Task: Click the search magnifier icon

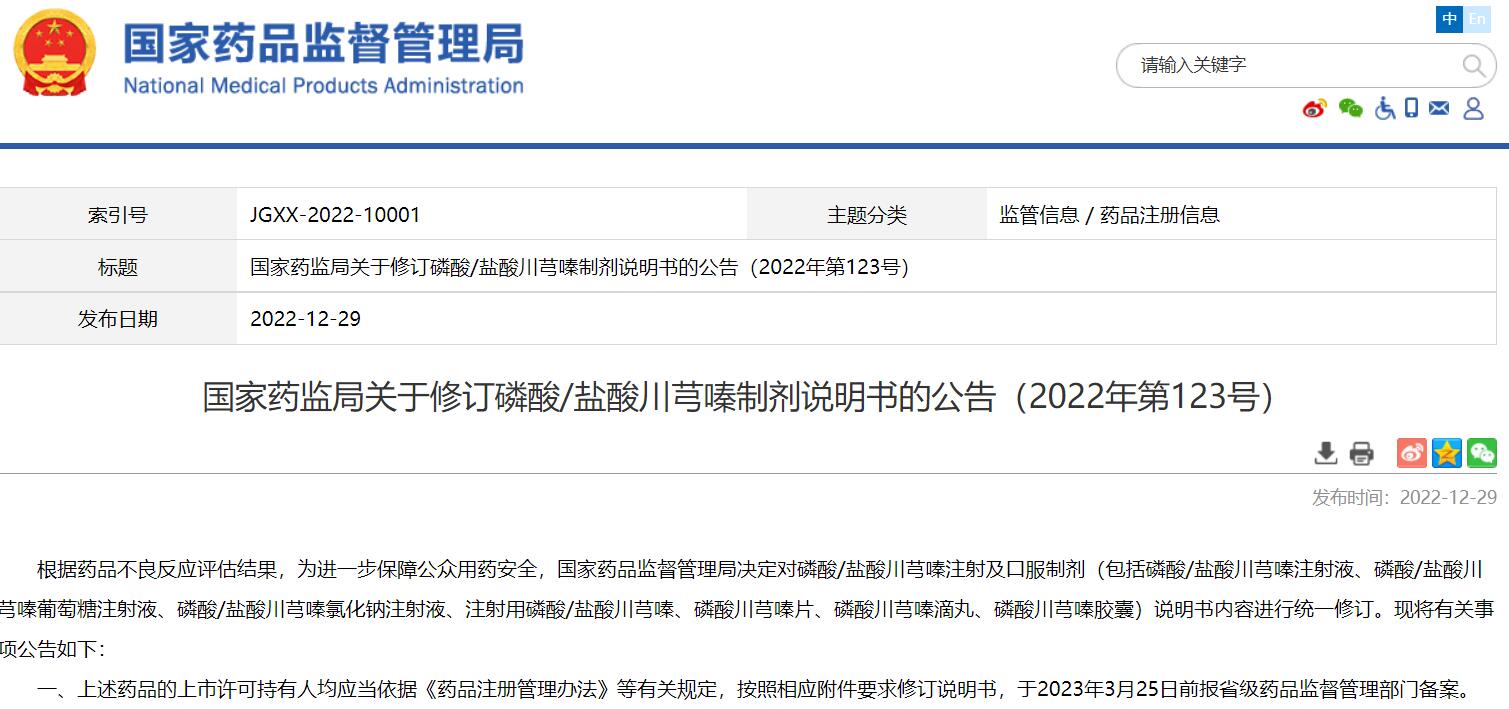Action: click(1473, 66)
